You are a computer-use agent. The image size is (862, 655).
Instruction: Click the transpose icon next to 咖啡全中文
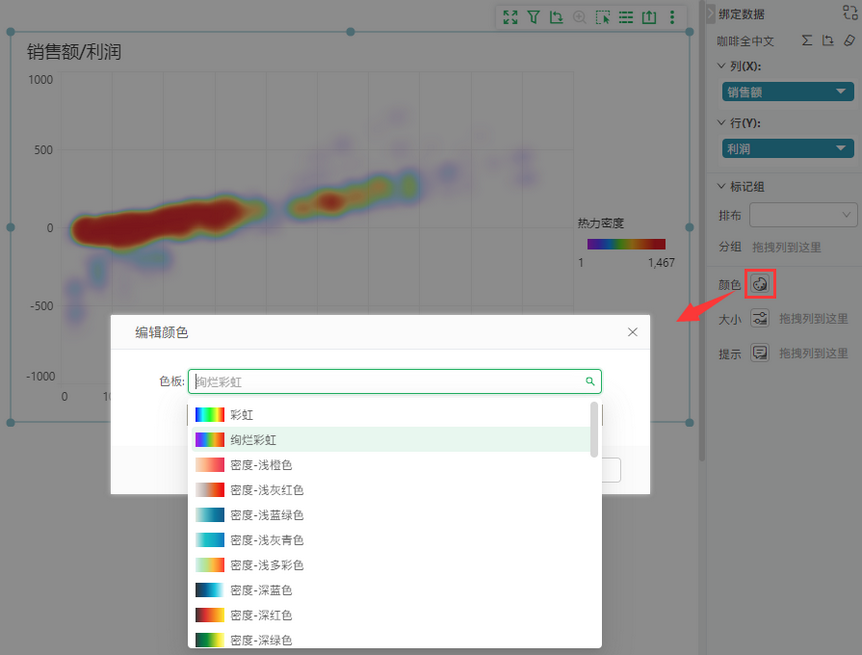(x=827, y=40)
